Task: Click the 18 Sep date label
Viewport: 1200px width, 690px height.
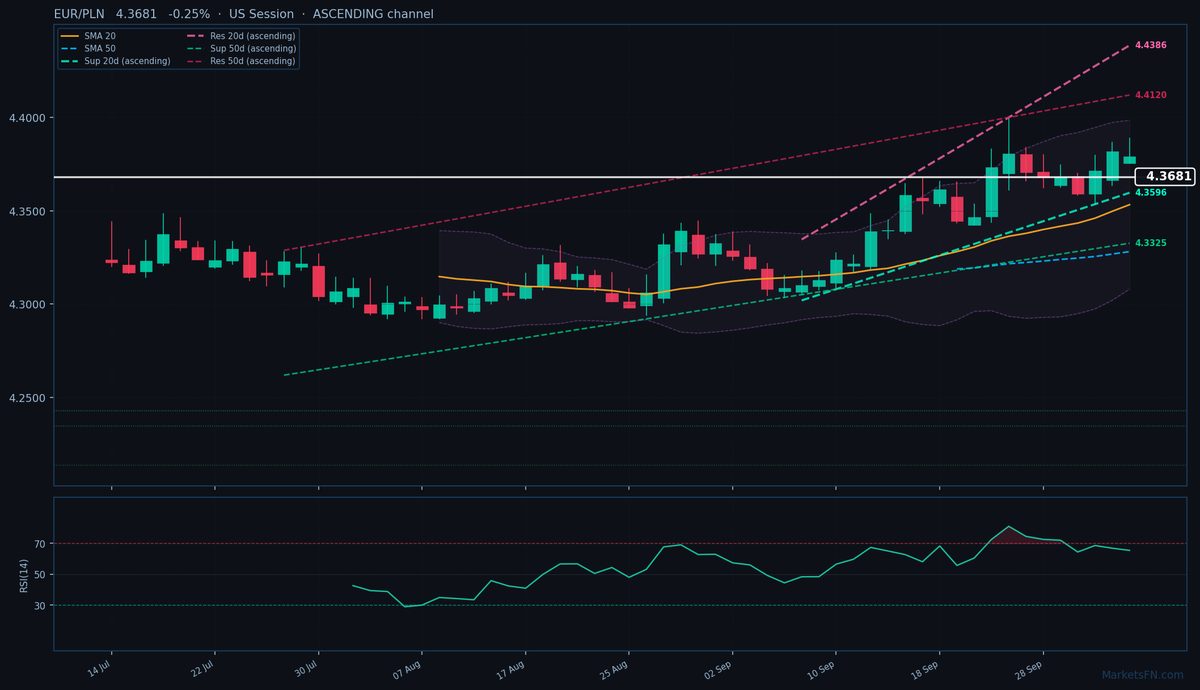Action: tap(925, 669)
